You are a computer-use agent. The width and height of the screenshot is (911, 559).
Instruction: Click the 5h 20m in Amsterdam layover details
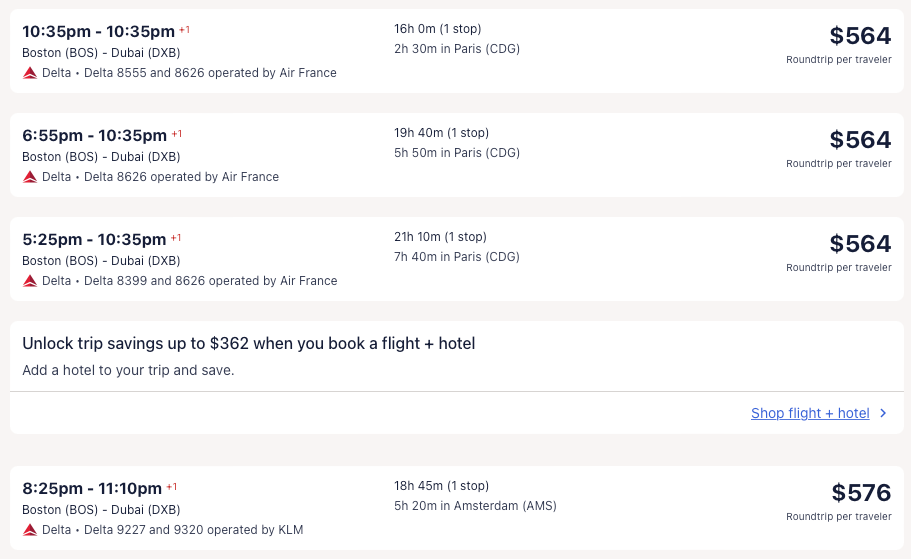point(475,506)
